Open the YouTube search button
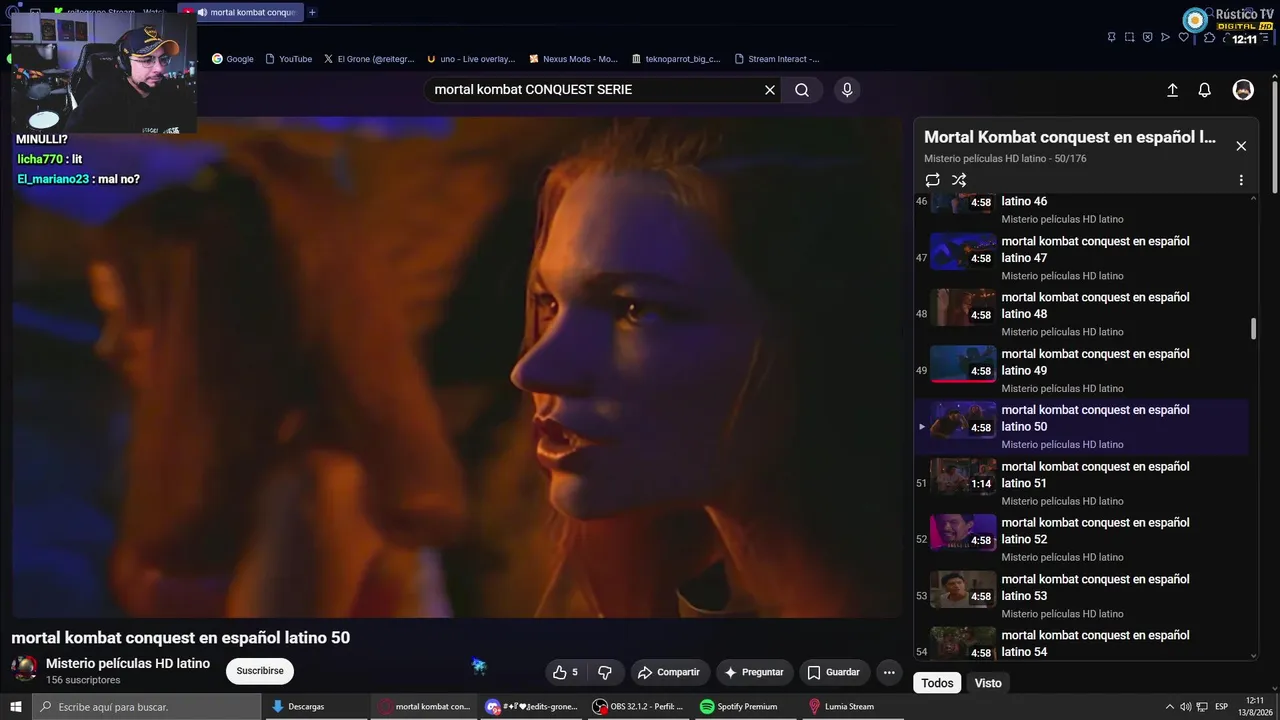The width and height of the screenshot is (1280, 720). pos(802,90)
